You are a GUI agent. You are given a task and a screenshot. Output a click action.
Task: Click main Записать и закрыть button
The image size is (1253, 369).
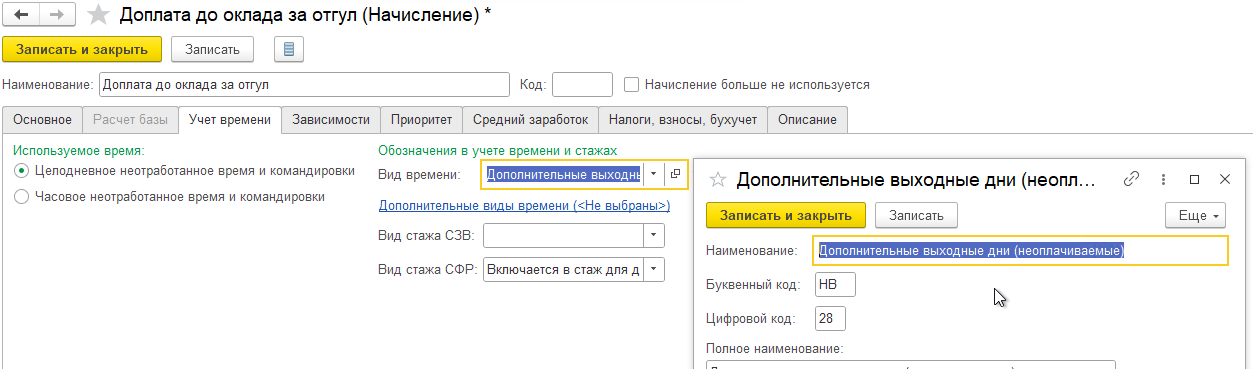[x=82, y=49]
